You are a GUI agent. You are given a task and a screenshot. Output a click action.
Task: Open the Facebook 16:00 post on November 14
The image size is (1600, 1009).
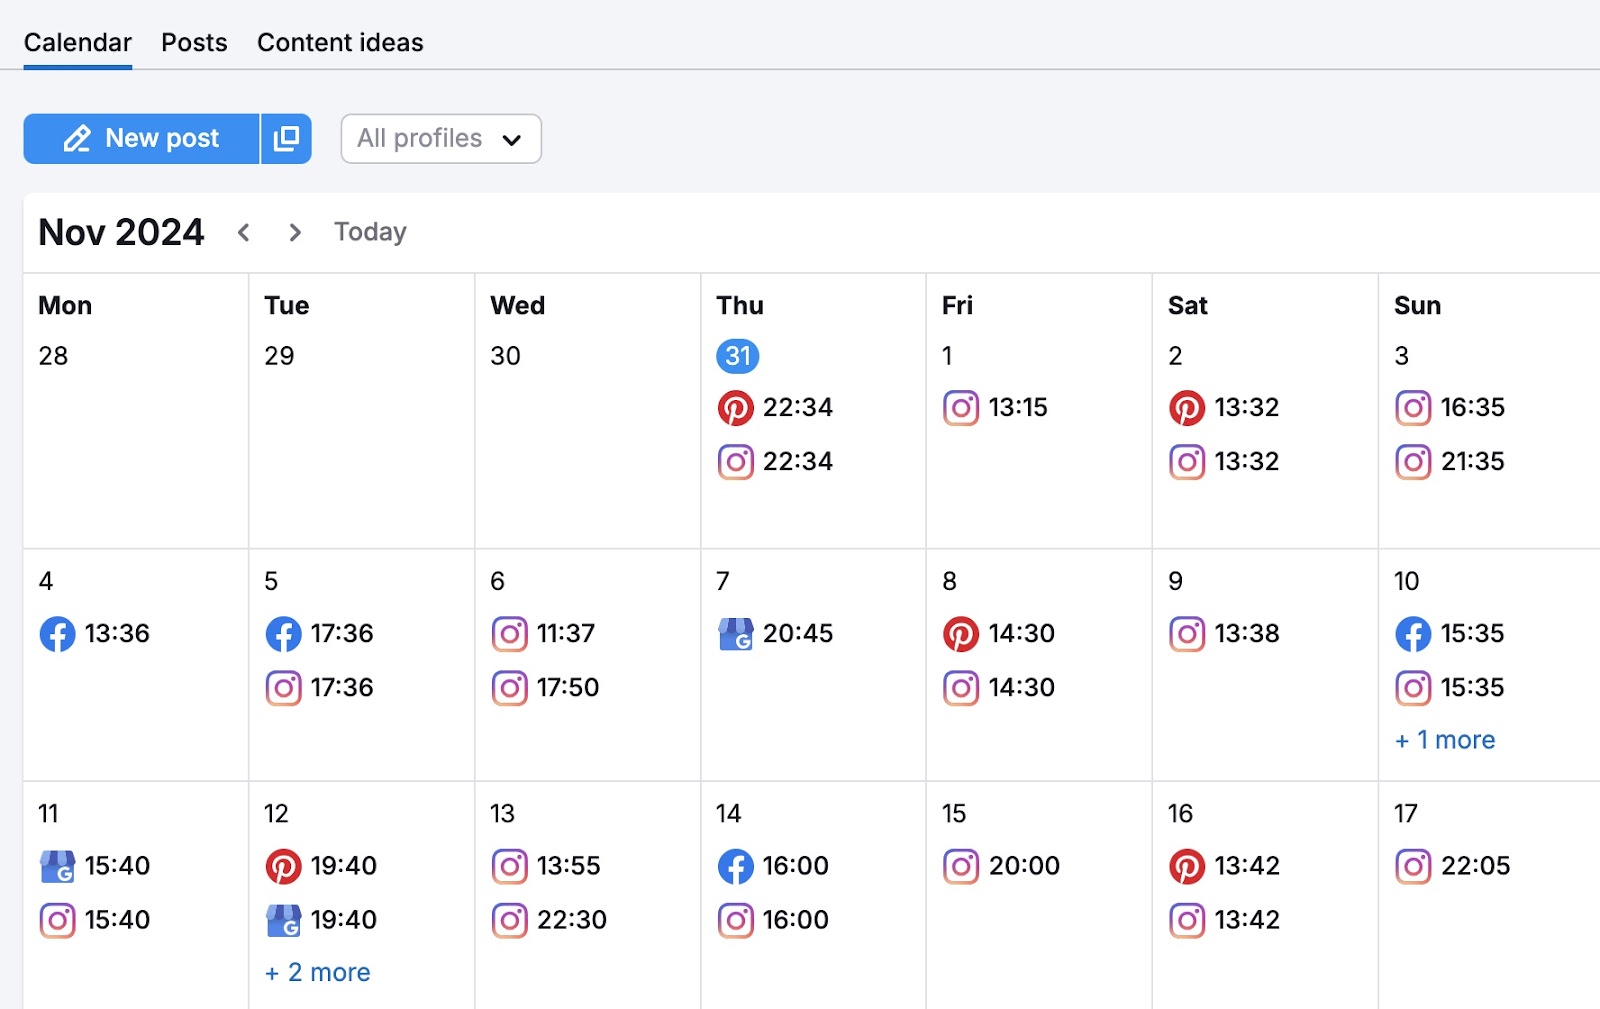(x=735, y=866)
